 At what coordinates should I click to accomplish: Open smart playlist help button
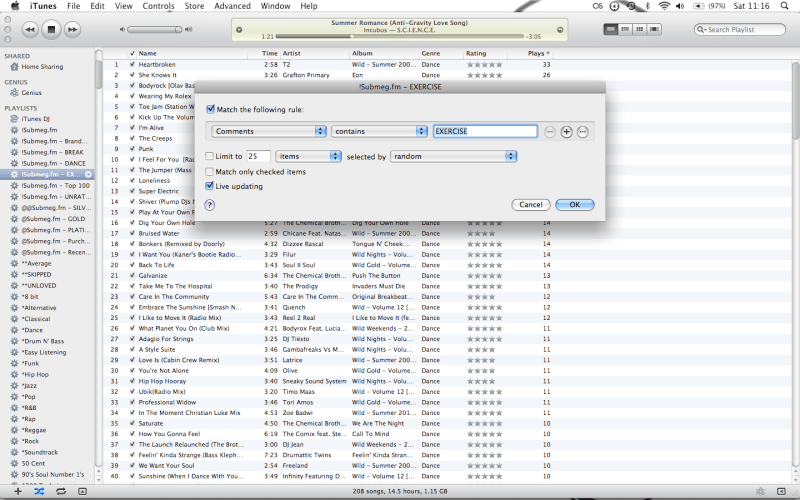pos(210,204)
